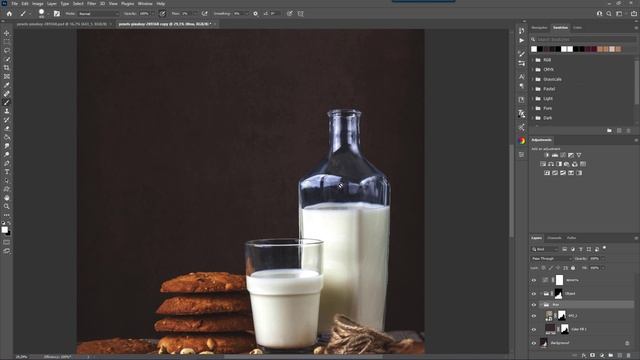Switch to the Color tab
The height and width of the screenshot is (360, 640).
[x=577, y=28]
